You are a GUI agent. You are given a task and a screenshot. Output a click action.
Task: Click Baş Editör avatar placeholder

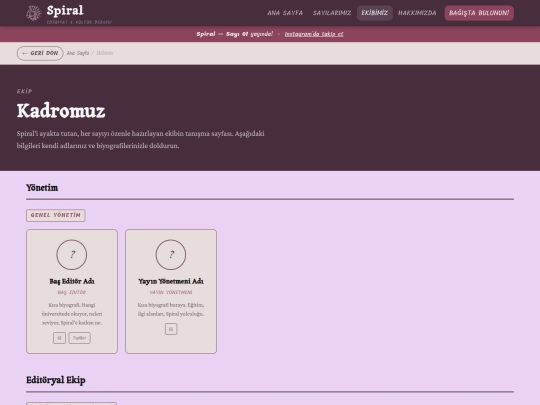coord(72,255)
